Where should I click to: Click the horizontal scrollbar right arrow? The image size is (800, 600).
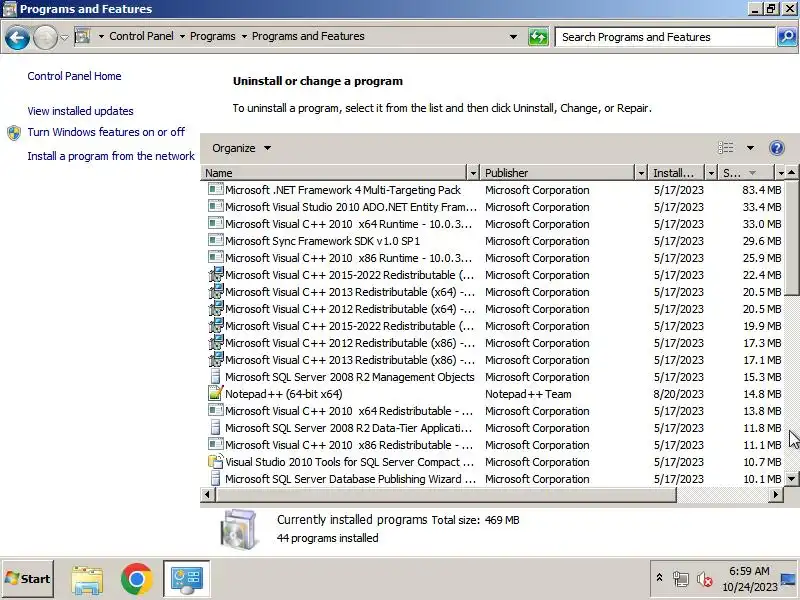[776, 494]
